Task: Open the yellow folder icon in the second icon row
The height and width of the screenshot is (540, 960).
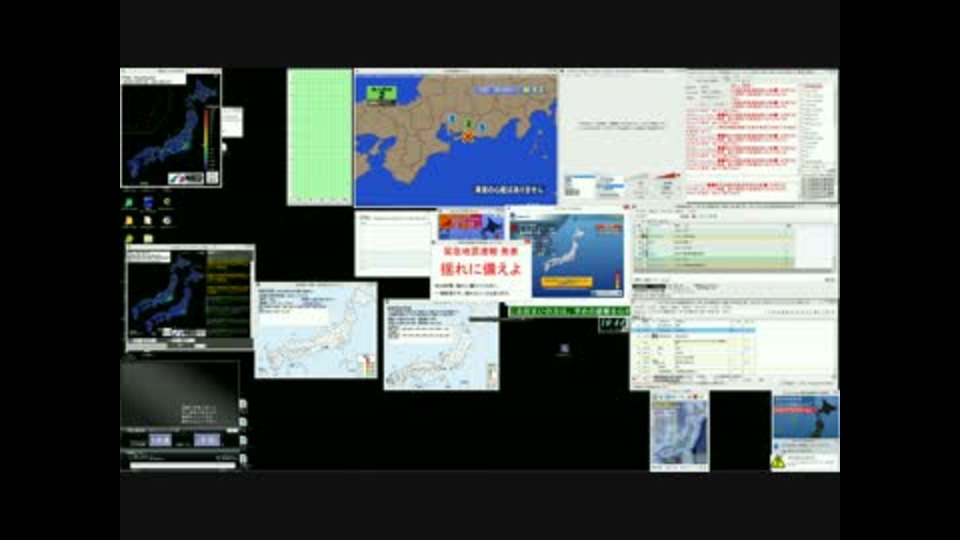Action: click(129, 221)
